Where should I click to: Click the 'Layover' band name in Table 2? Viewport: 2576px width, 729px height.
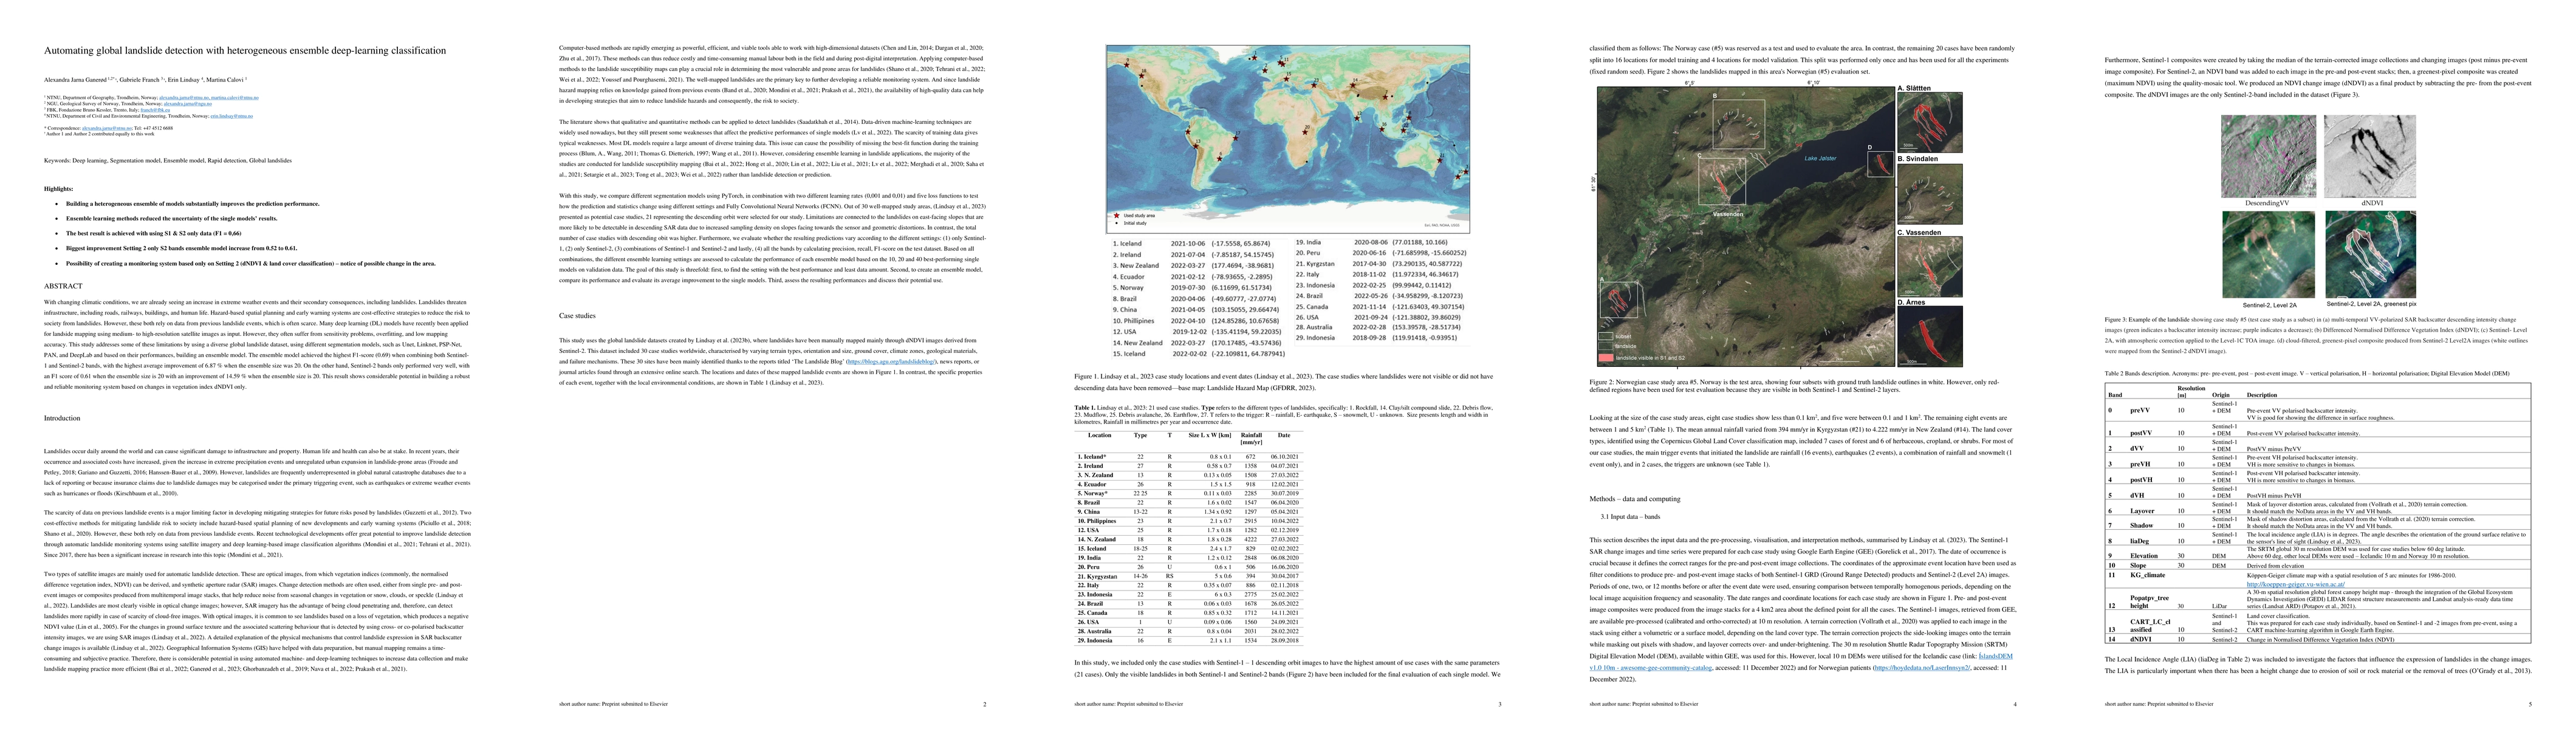click(x=2142, y=512)
